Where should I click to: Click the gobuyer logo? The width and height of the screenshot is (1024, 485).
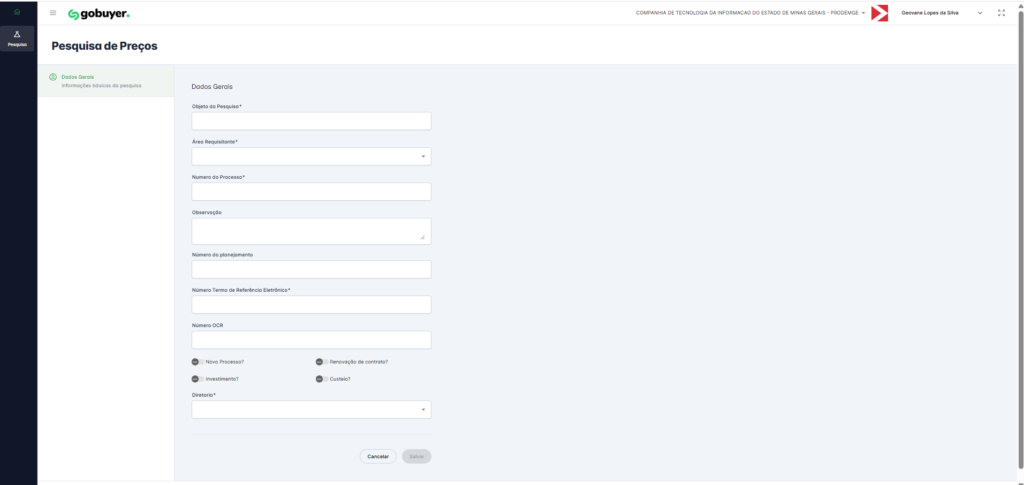click(x=99, y=13)
